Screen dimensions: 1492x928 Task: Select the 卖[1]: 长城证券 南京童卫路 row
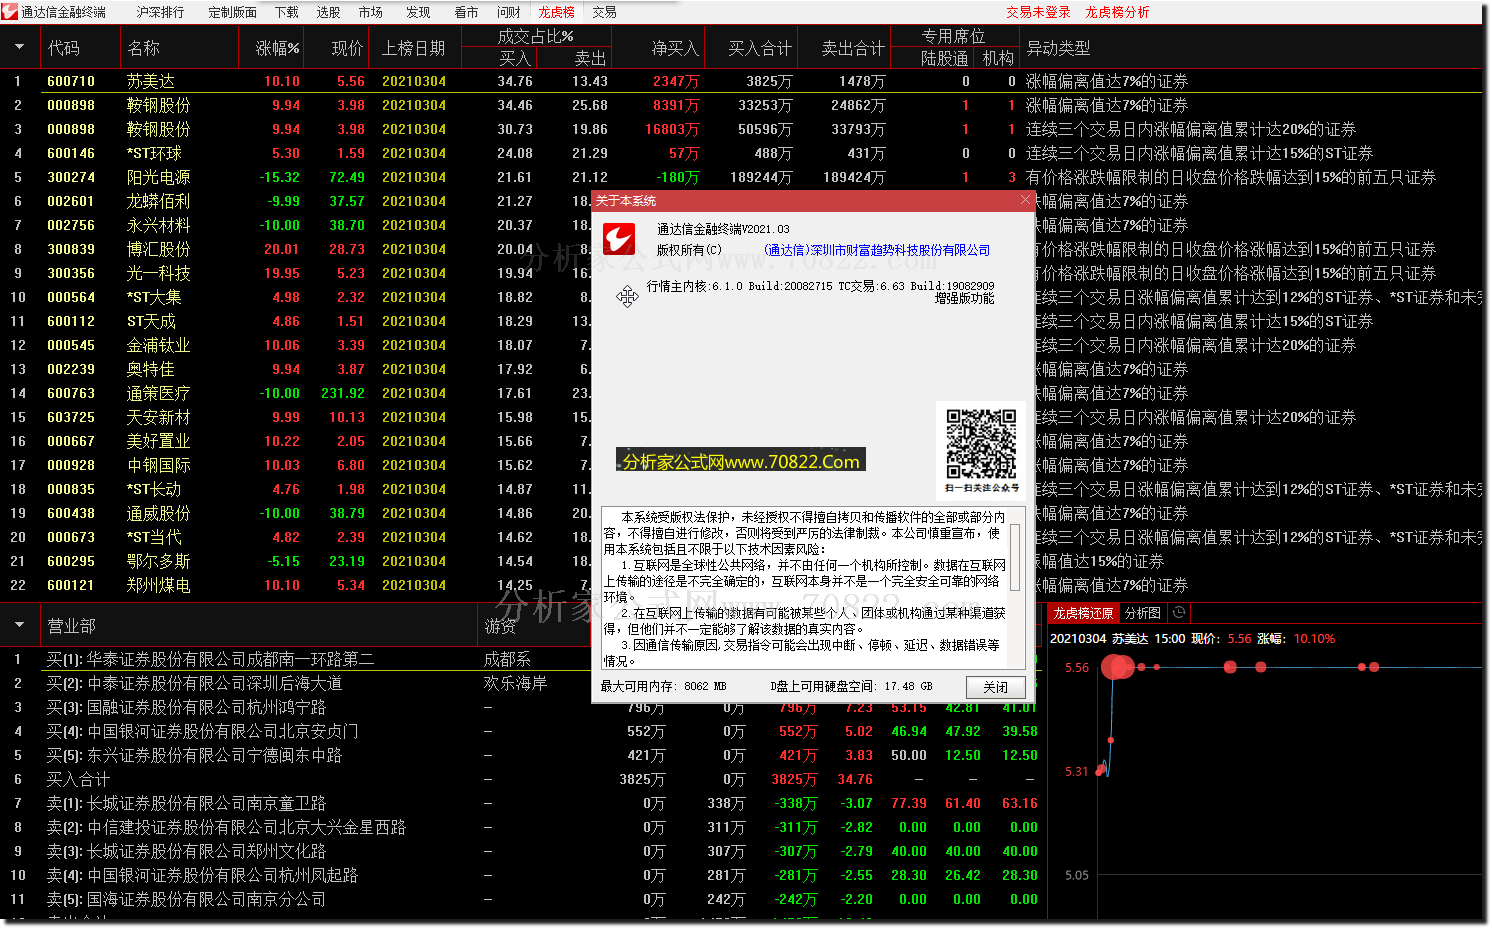[186, 803]
